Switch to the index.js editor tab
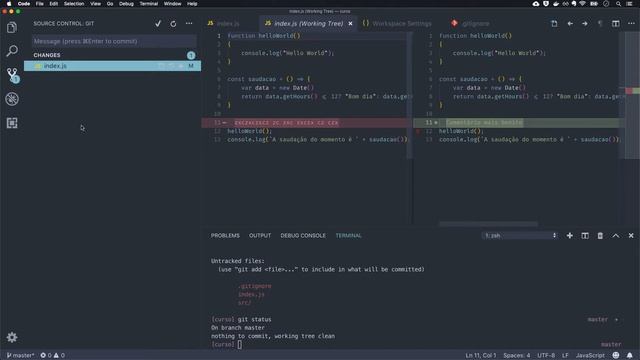 click(229, 24)
